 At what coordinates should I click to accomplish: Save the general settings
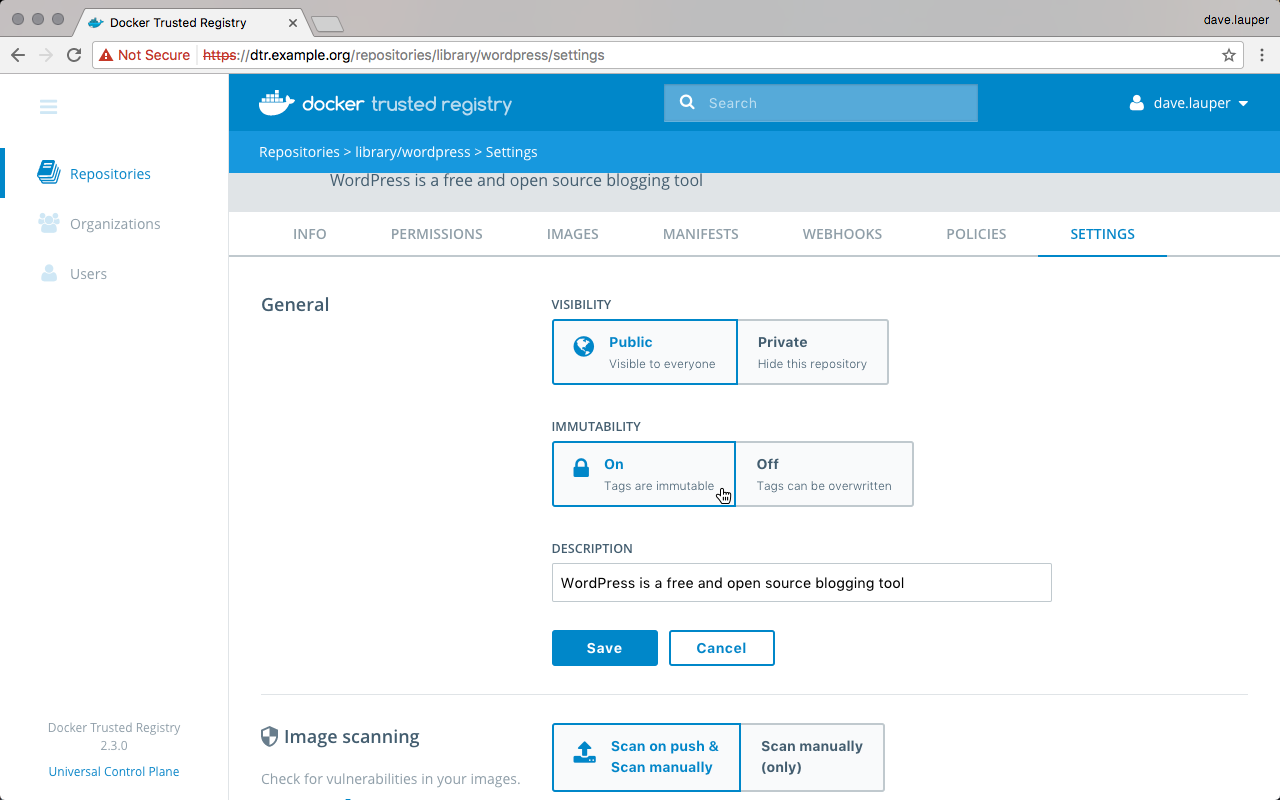pos(604,648)
